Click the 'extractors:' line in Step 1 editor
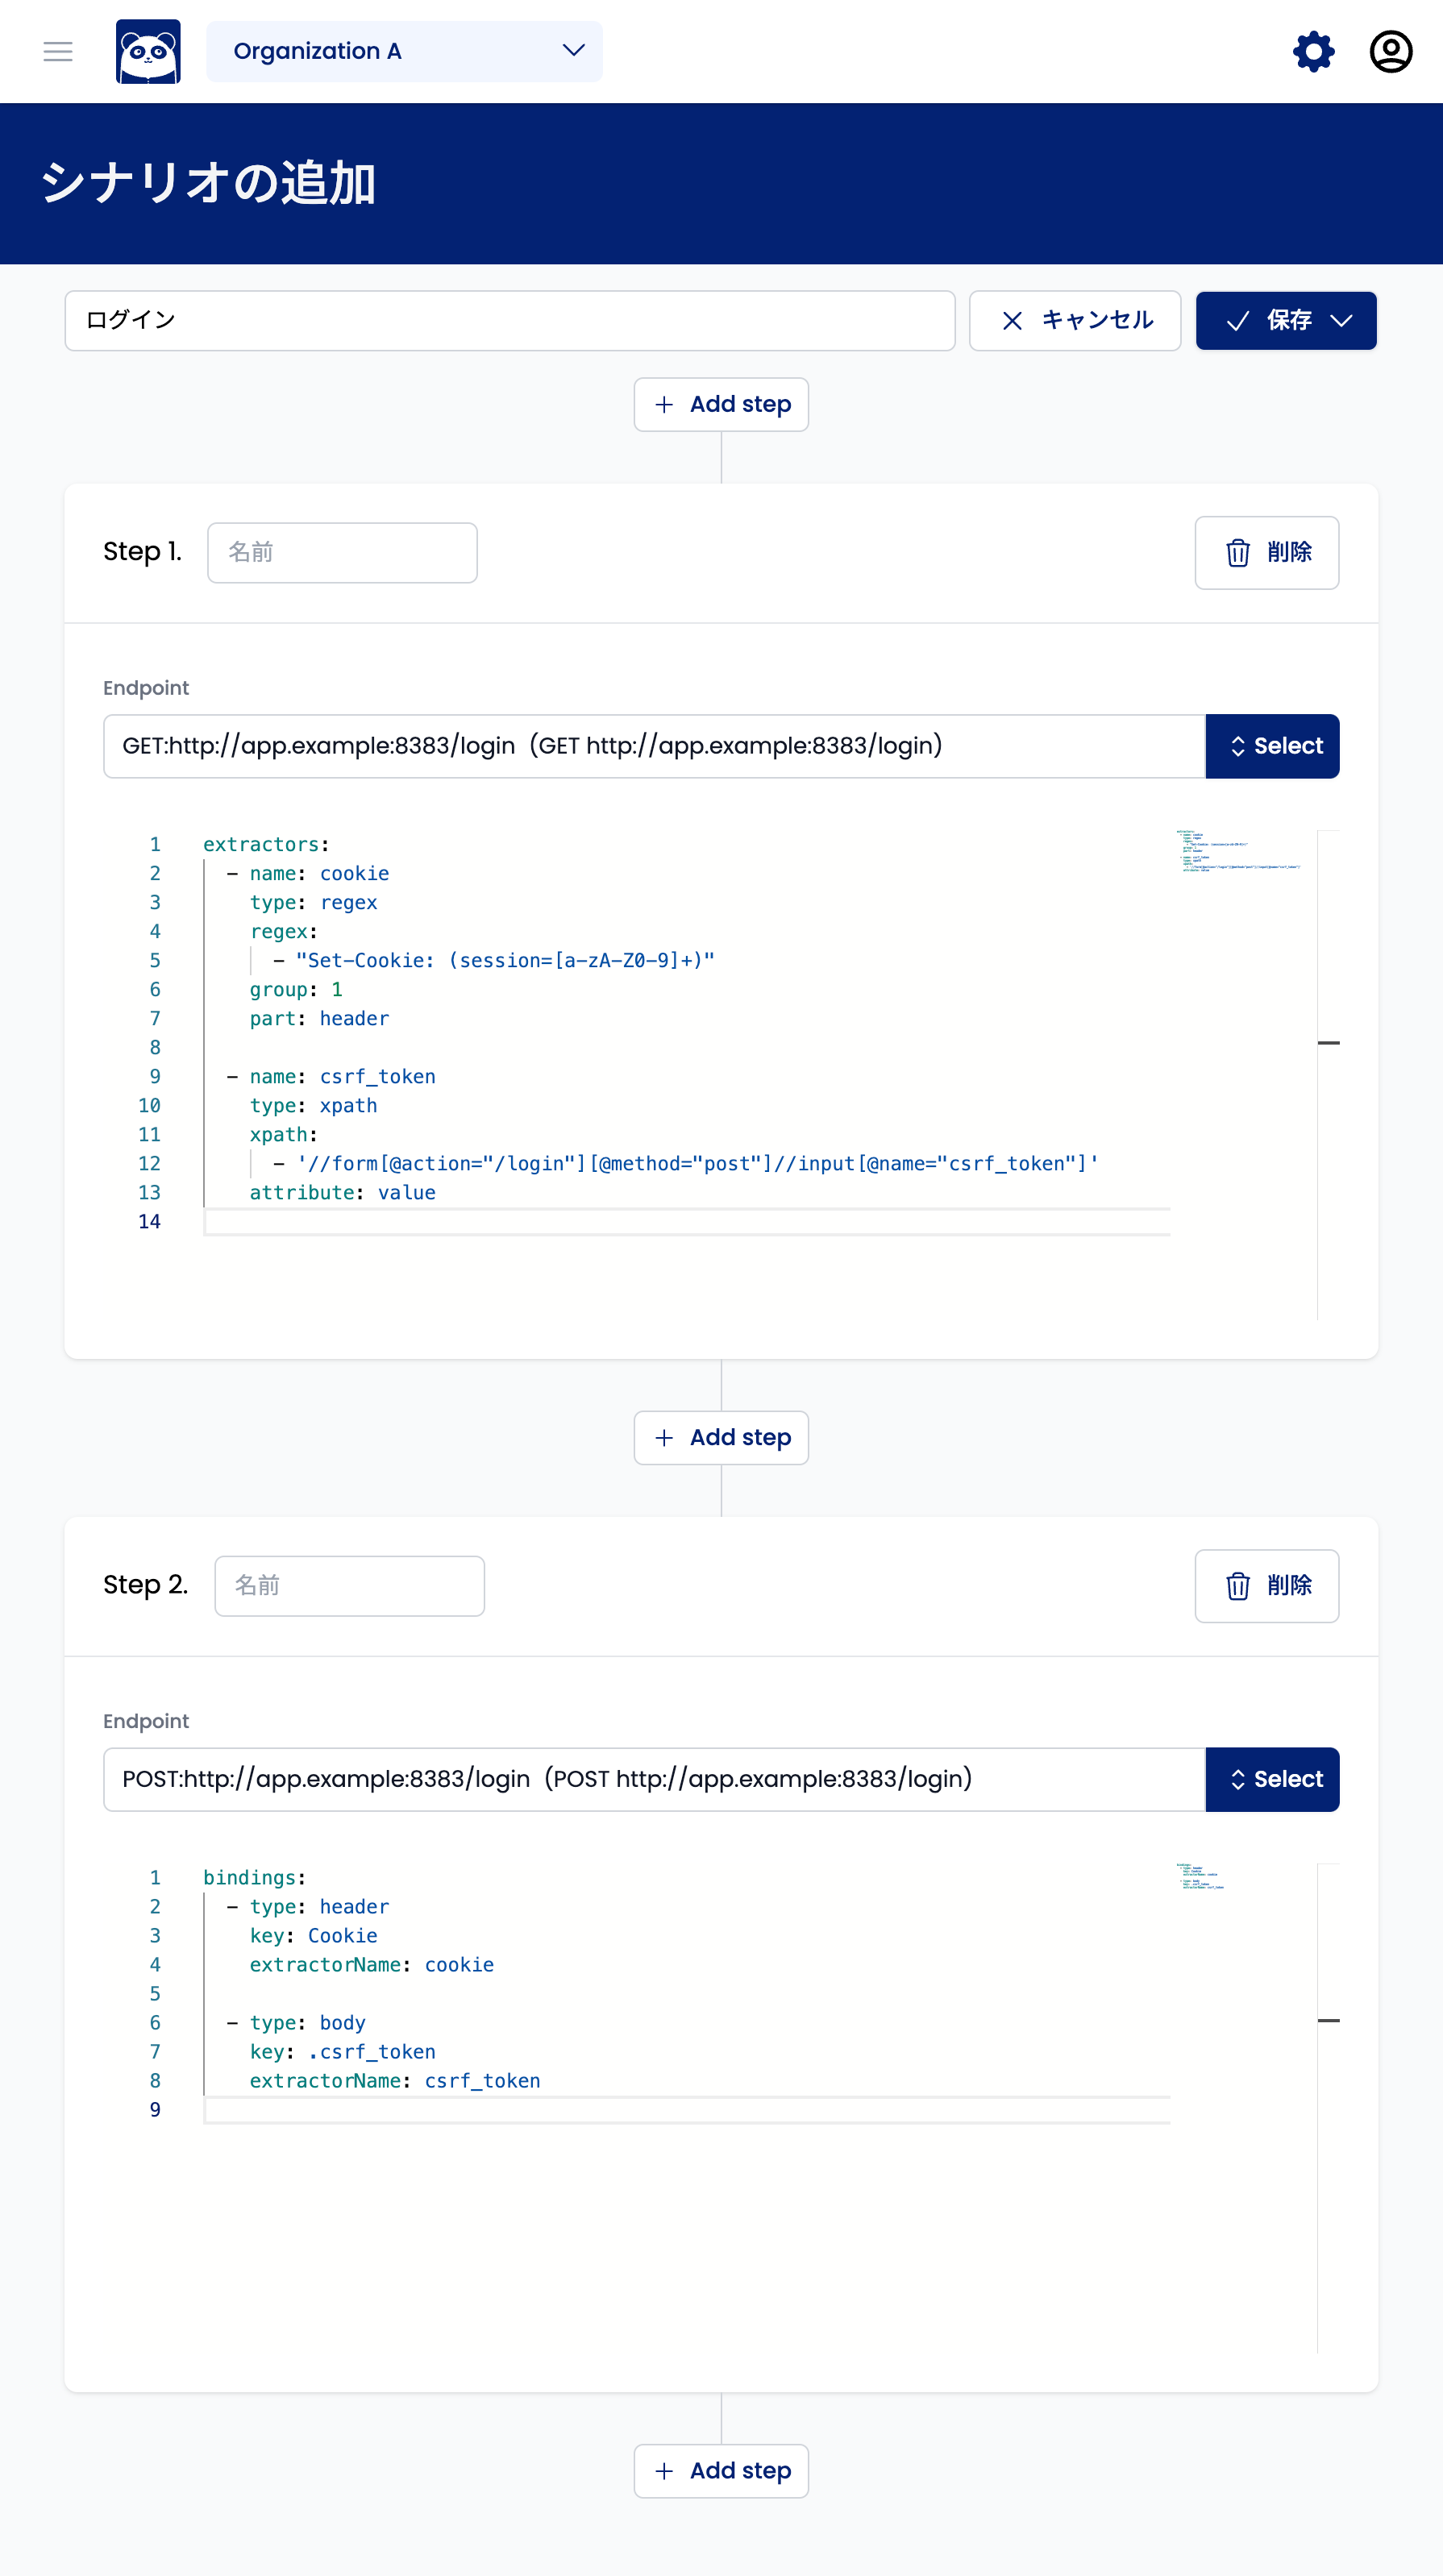Viewport: 1443px width, 2576px height. point(266,845)
